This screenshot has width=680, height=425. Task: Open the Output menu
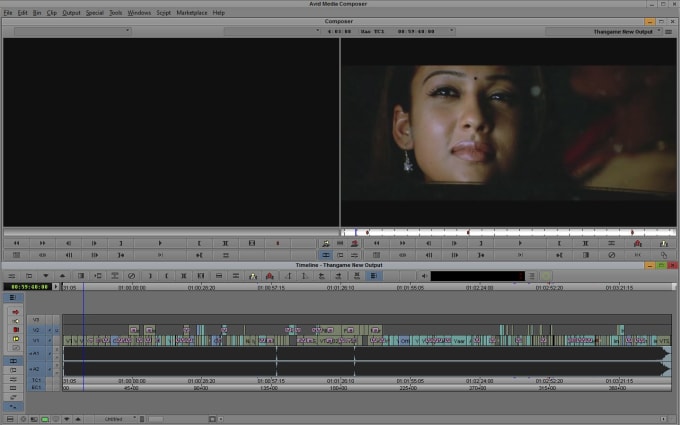click(71, 13)
